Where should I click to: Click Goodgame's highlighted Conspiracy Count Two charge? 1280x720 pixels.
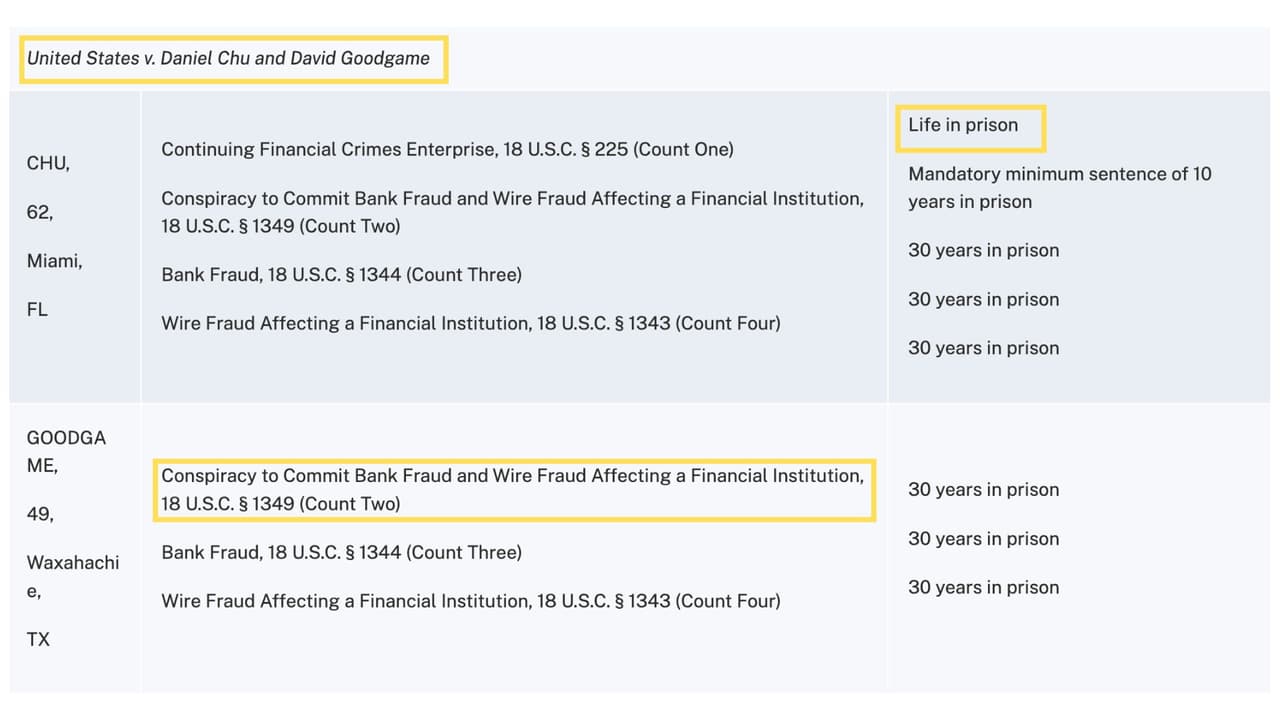512,490
